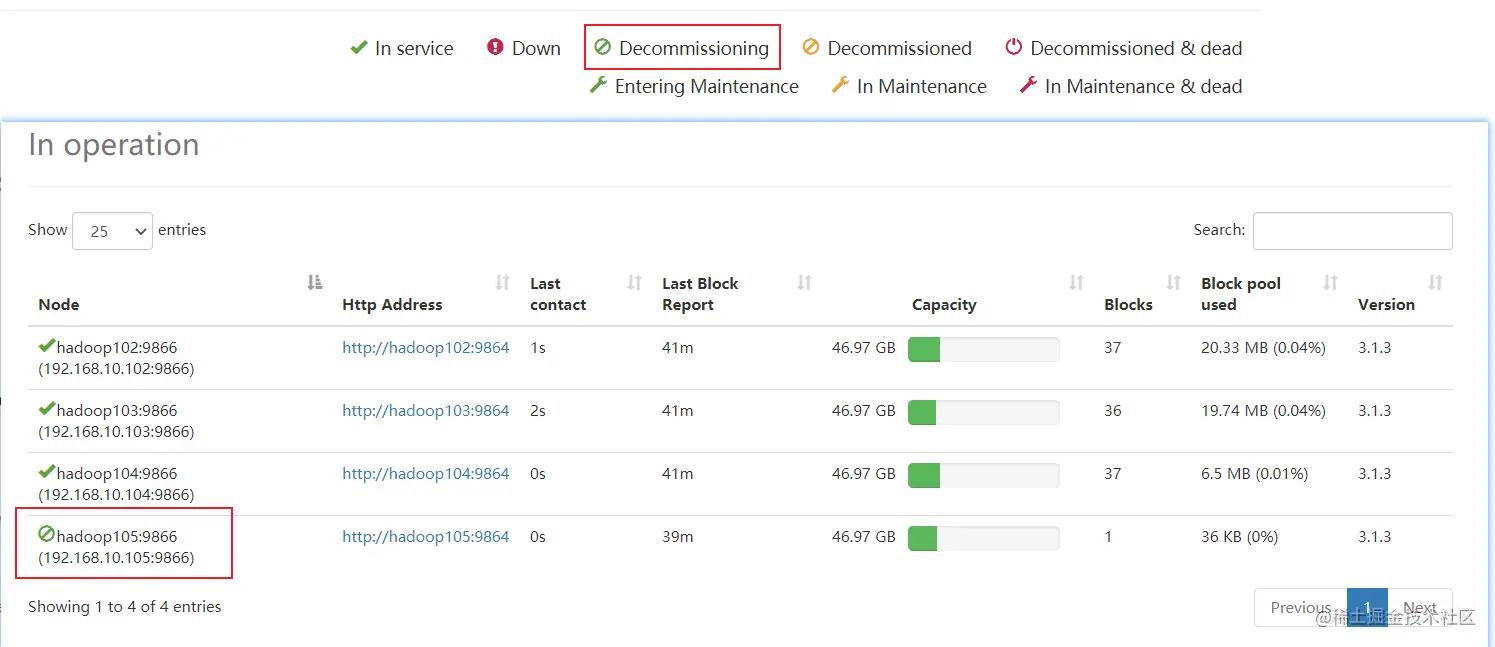Click Showing 1 to 4 of 4 entries

coord(125,607)
